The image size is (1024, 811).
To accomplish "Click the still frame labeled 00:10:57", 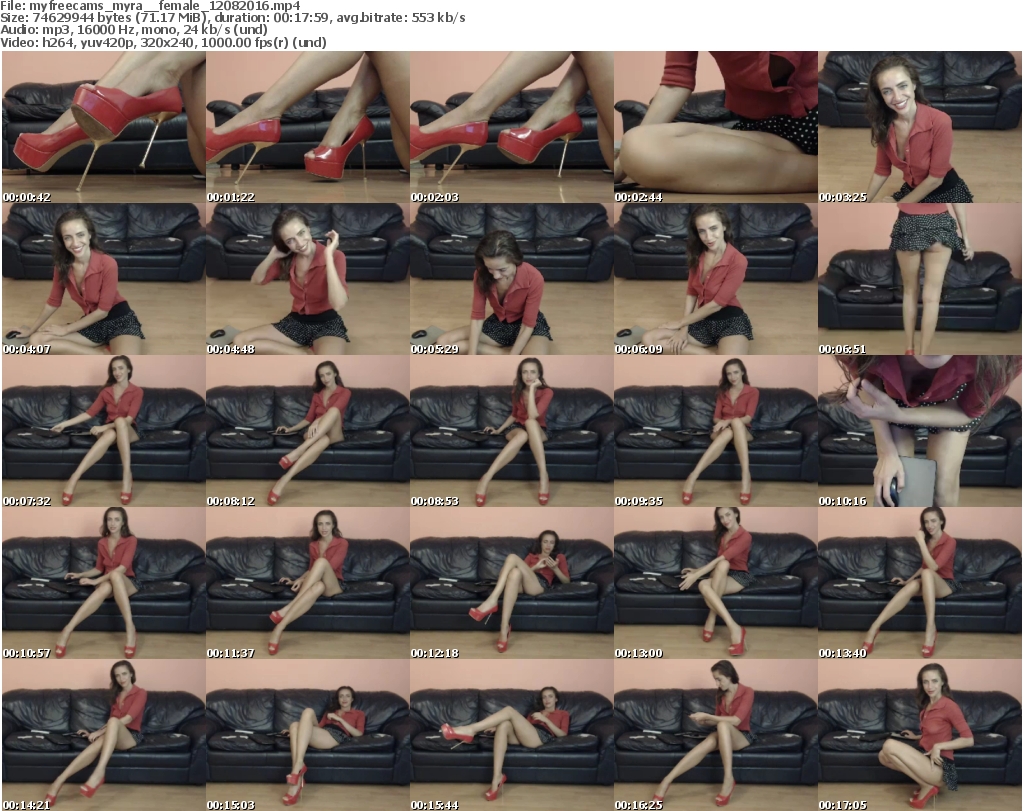I will click(104, 583).
